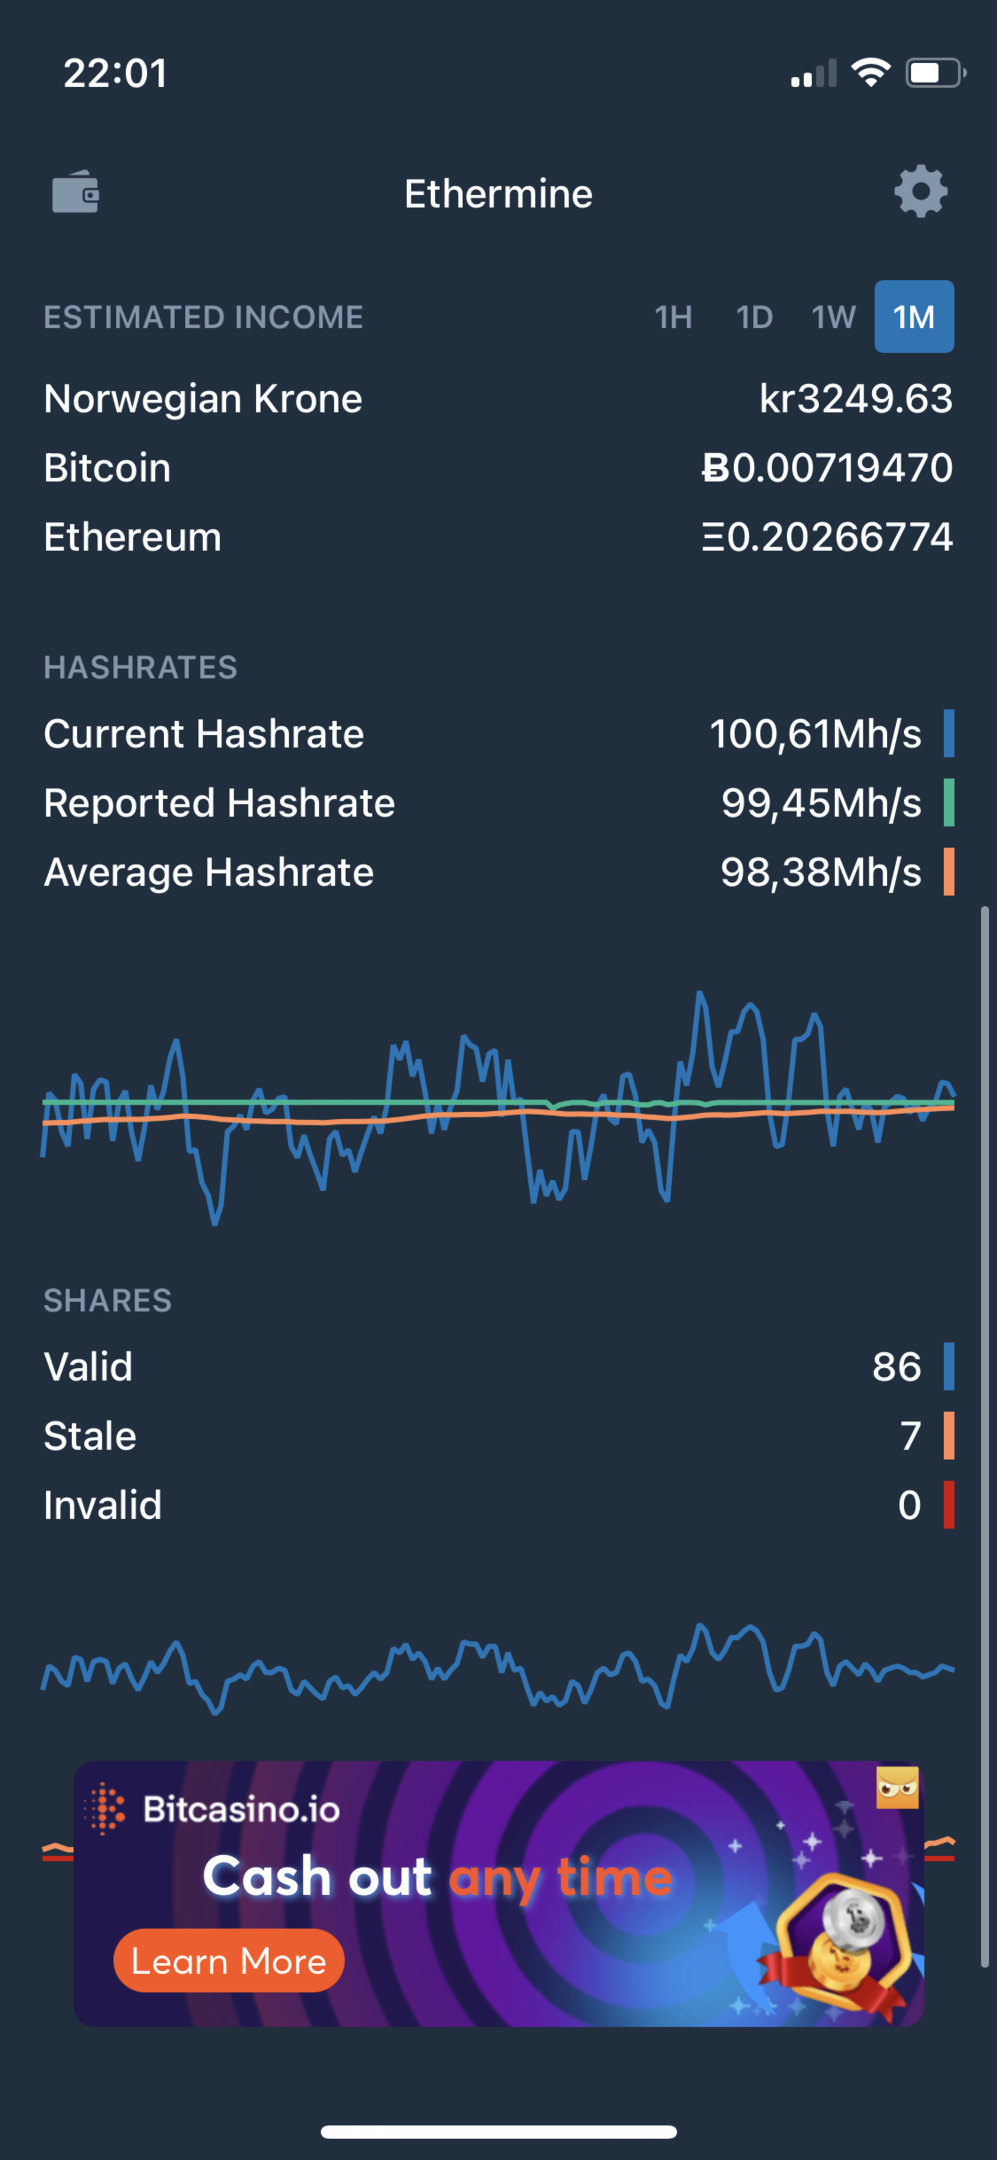Tap the 99,45Mh/s hashrate value
Image resolution: width=997 pixels, height=2160 pixels.
[x=821, y=802]
